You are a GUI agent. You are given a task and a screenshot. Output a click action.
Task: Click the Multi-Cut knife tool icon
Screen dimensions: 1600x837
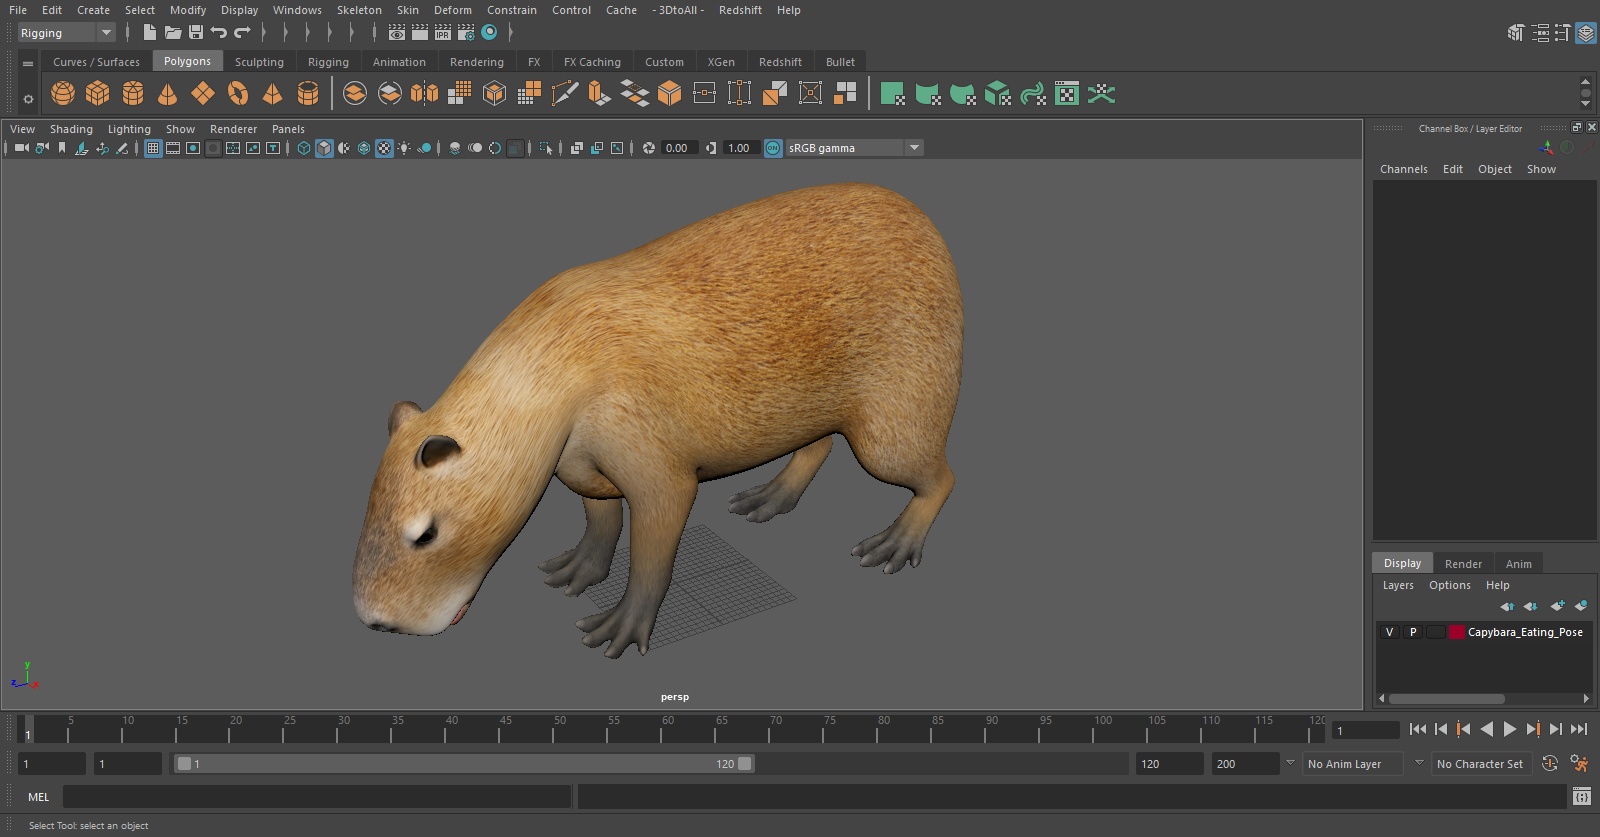click(564, 94)
